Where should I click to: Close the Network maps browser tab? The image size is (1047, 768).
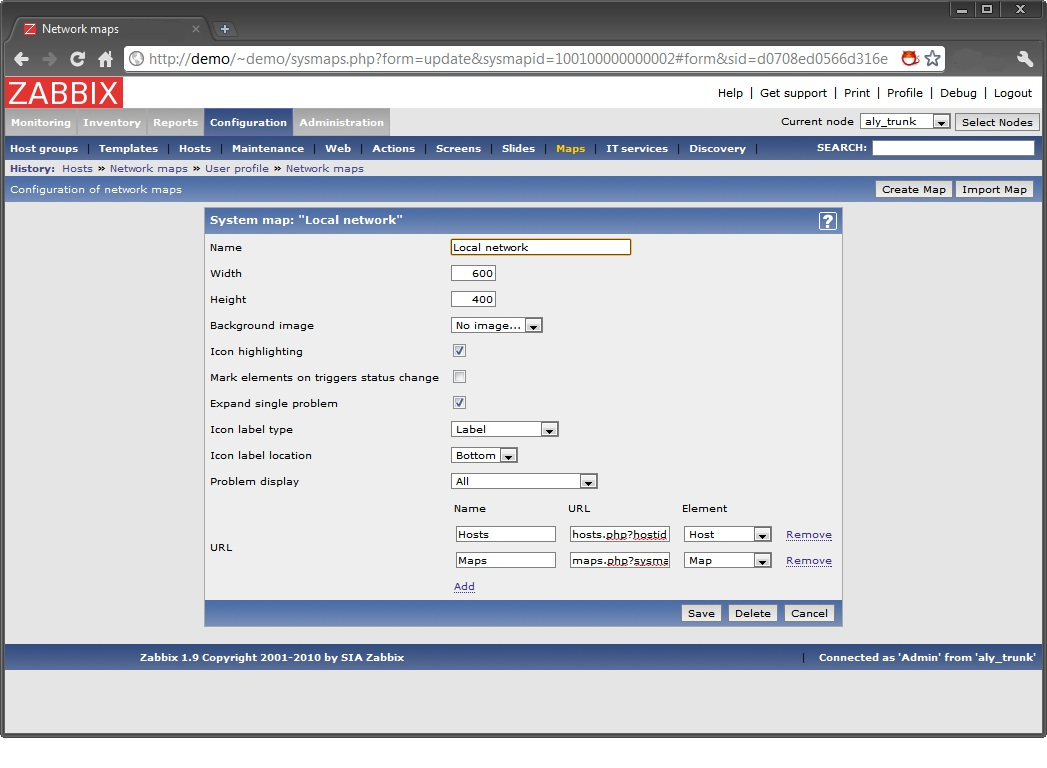(x=196, y=29)
